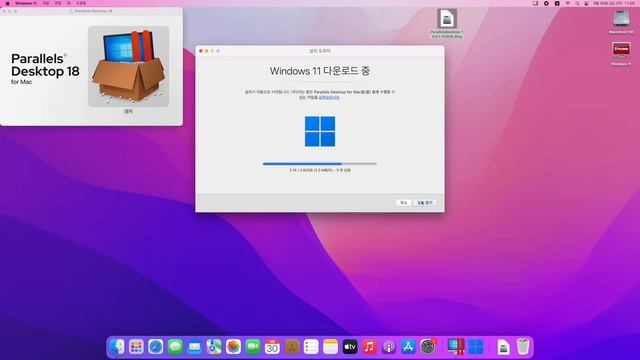Open System Preferences with the badge in the Dock

[428, 347]
